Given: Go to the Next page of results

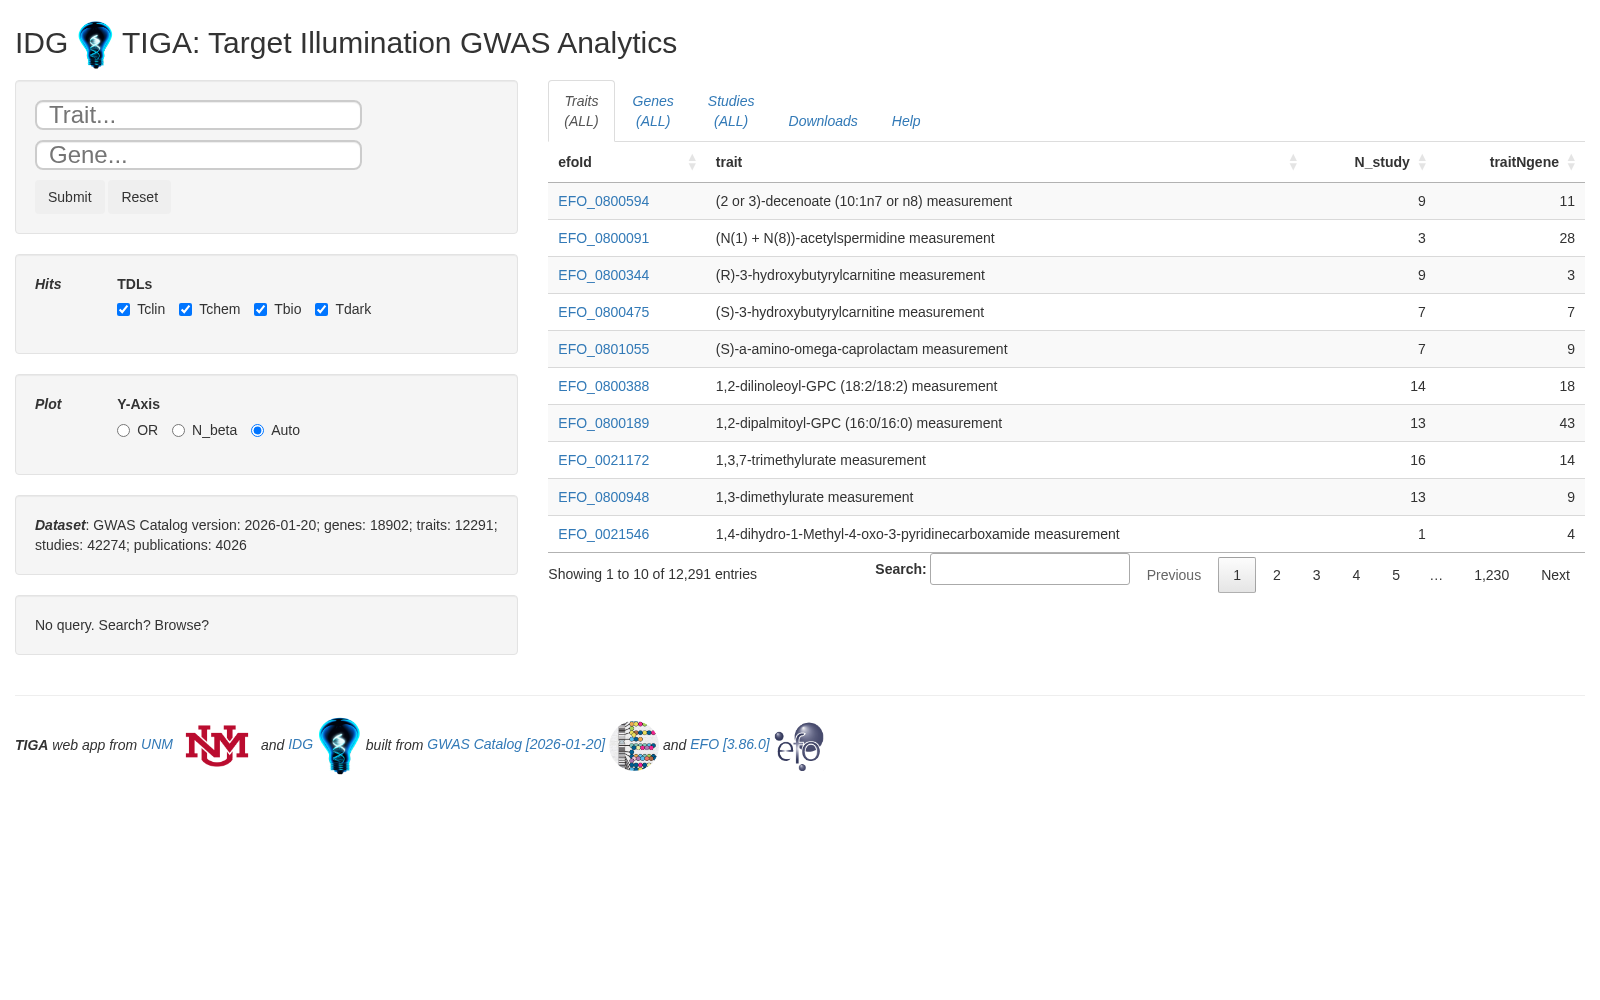Looking at the screenshot, I should point(1555,575).
